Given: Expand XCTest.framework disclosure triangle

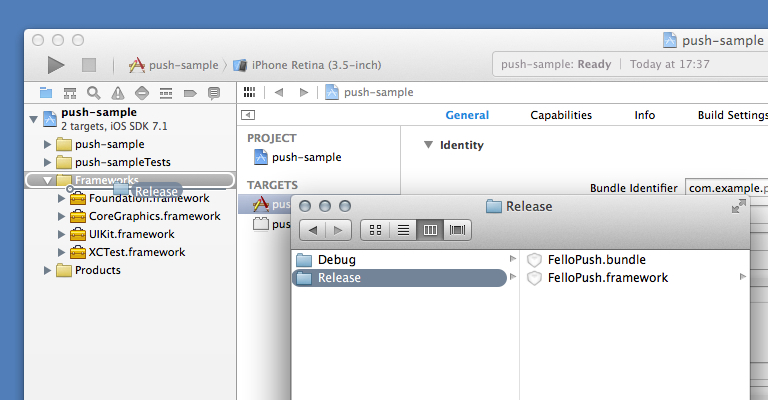Looking at the screenshot, I should 61,253.
